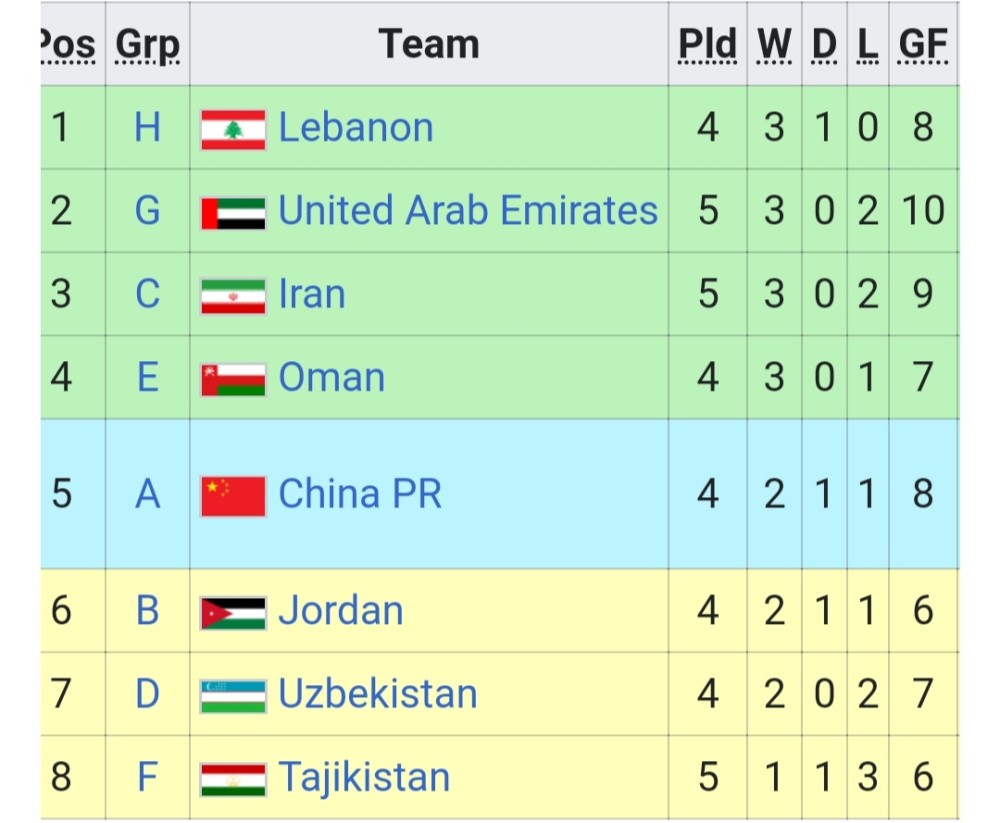Click the Pld column header abbreviation

click(707, 44)
